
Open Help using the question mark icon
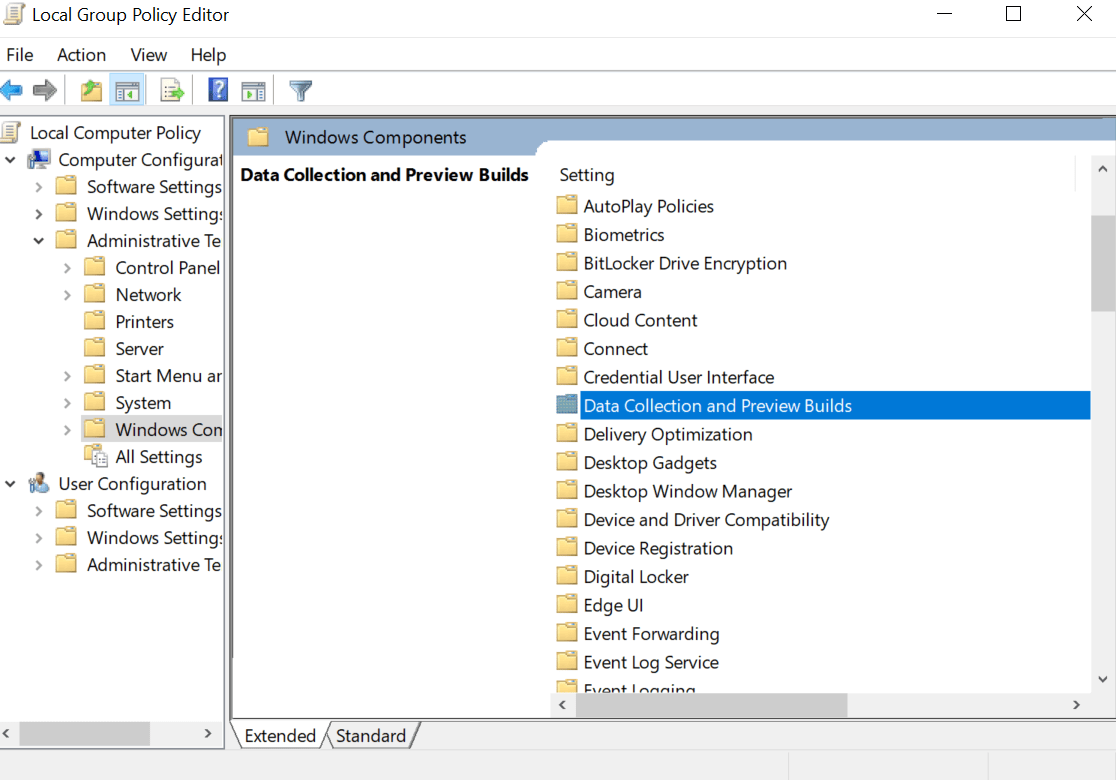pyautogui.click(x=217, y=90)
